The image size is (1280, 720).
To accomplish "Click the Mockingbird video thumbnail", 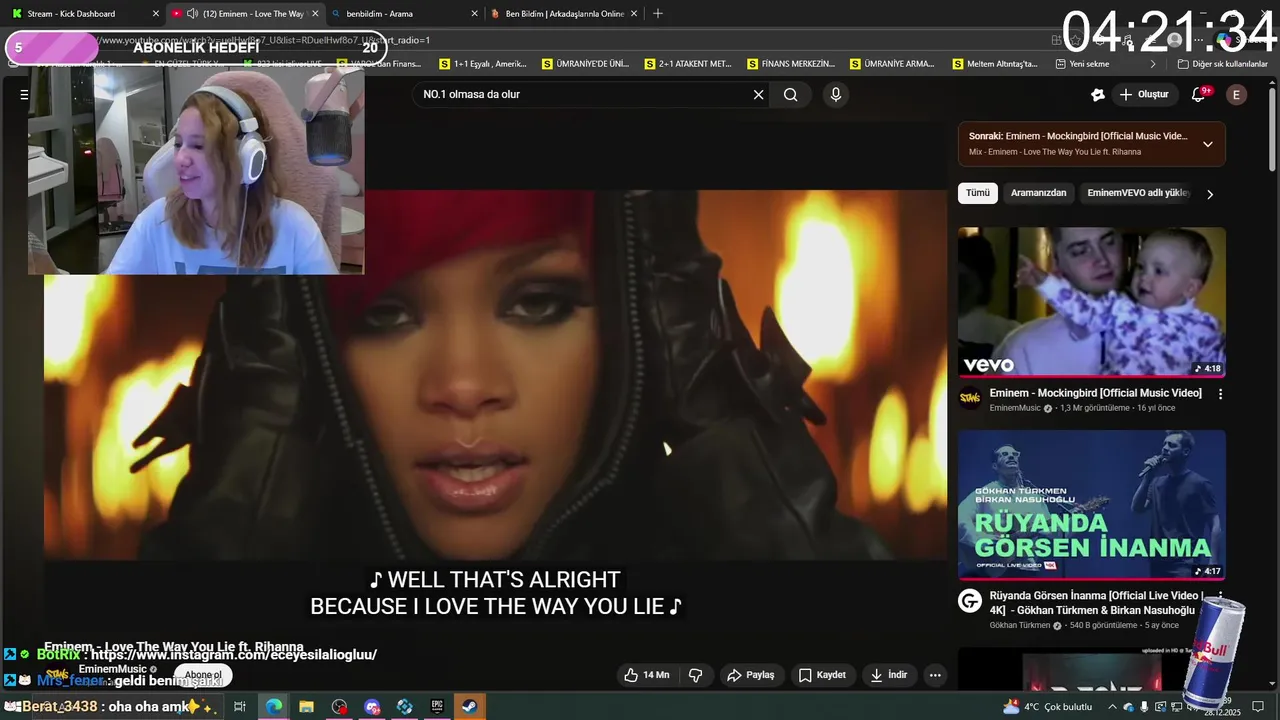I will pos(1092,302).
